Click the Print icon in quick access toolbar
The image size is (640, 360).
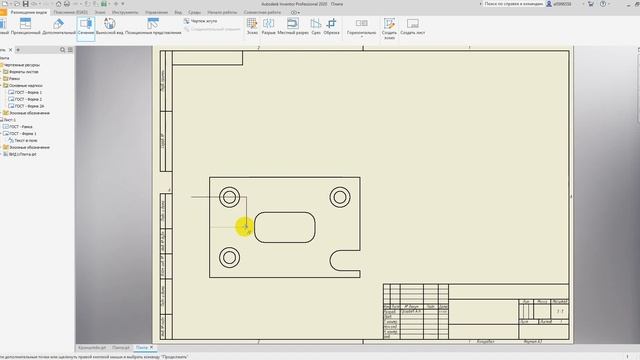pos(67,4)
